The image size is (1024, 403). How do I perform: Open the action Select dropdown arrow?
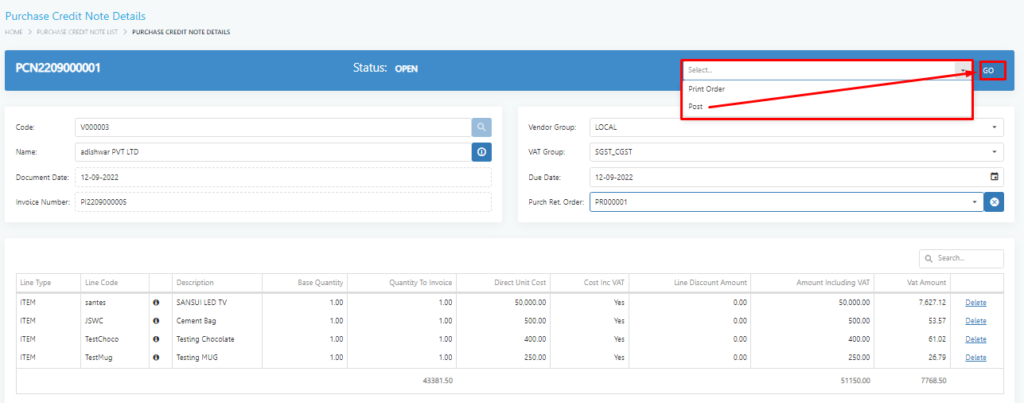point(963,70)
